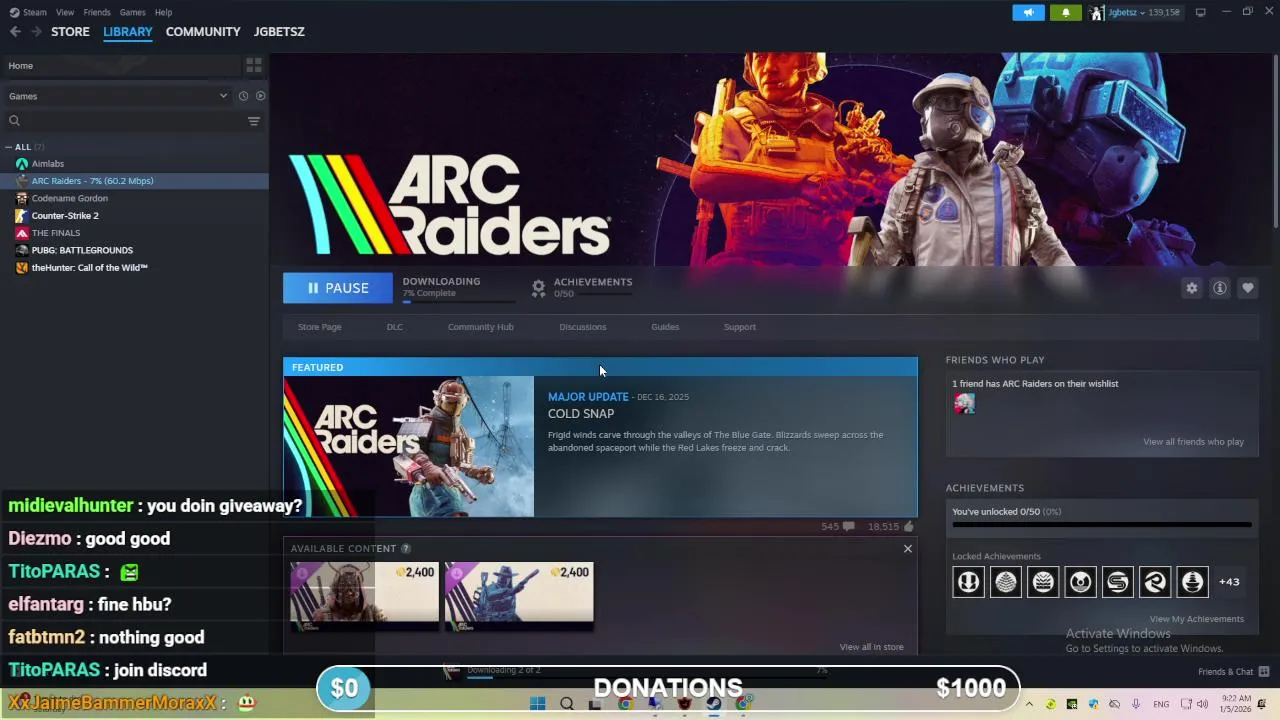Click the featured post comments icon
This screenshot has height=720, width=1280.
pyautogui.click(x=848, y=526)
